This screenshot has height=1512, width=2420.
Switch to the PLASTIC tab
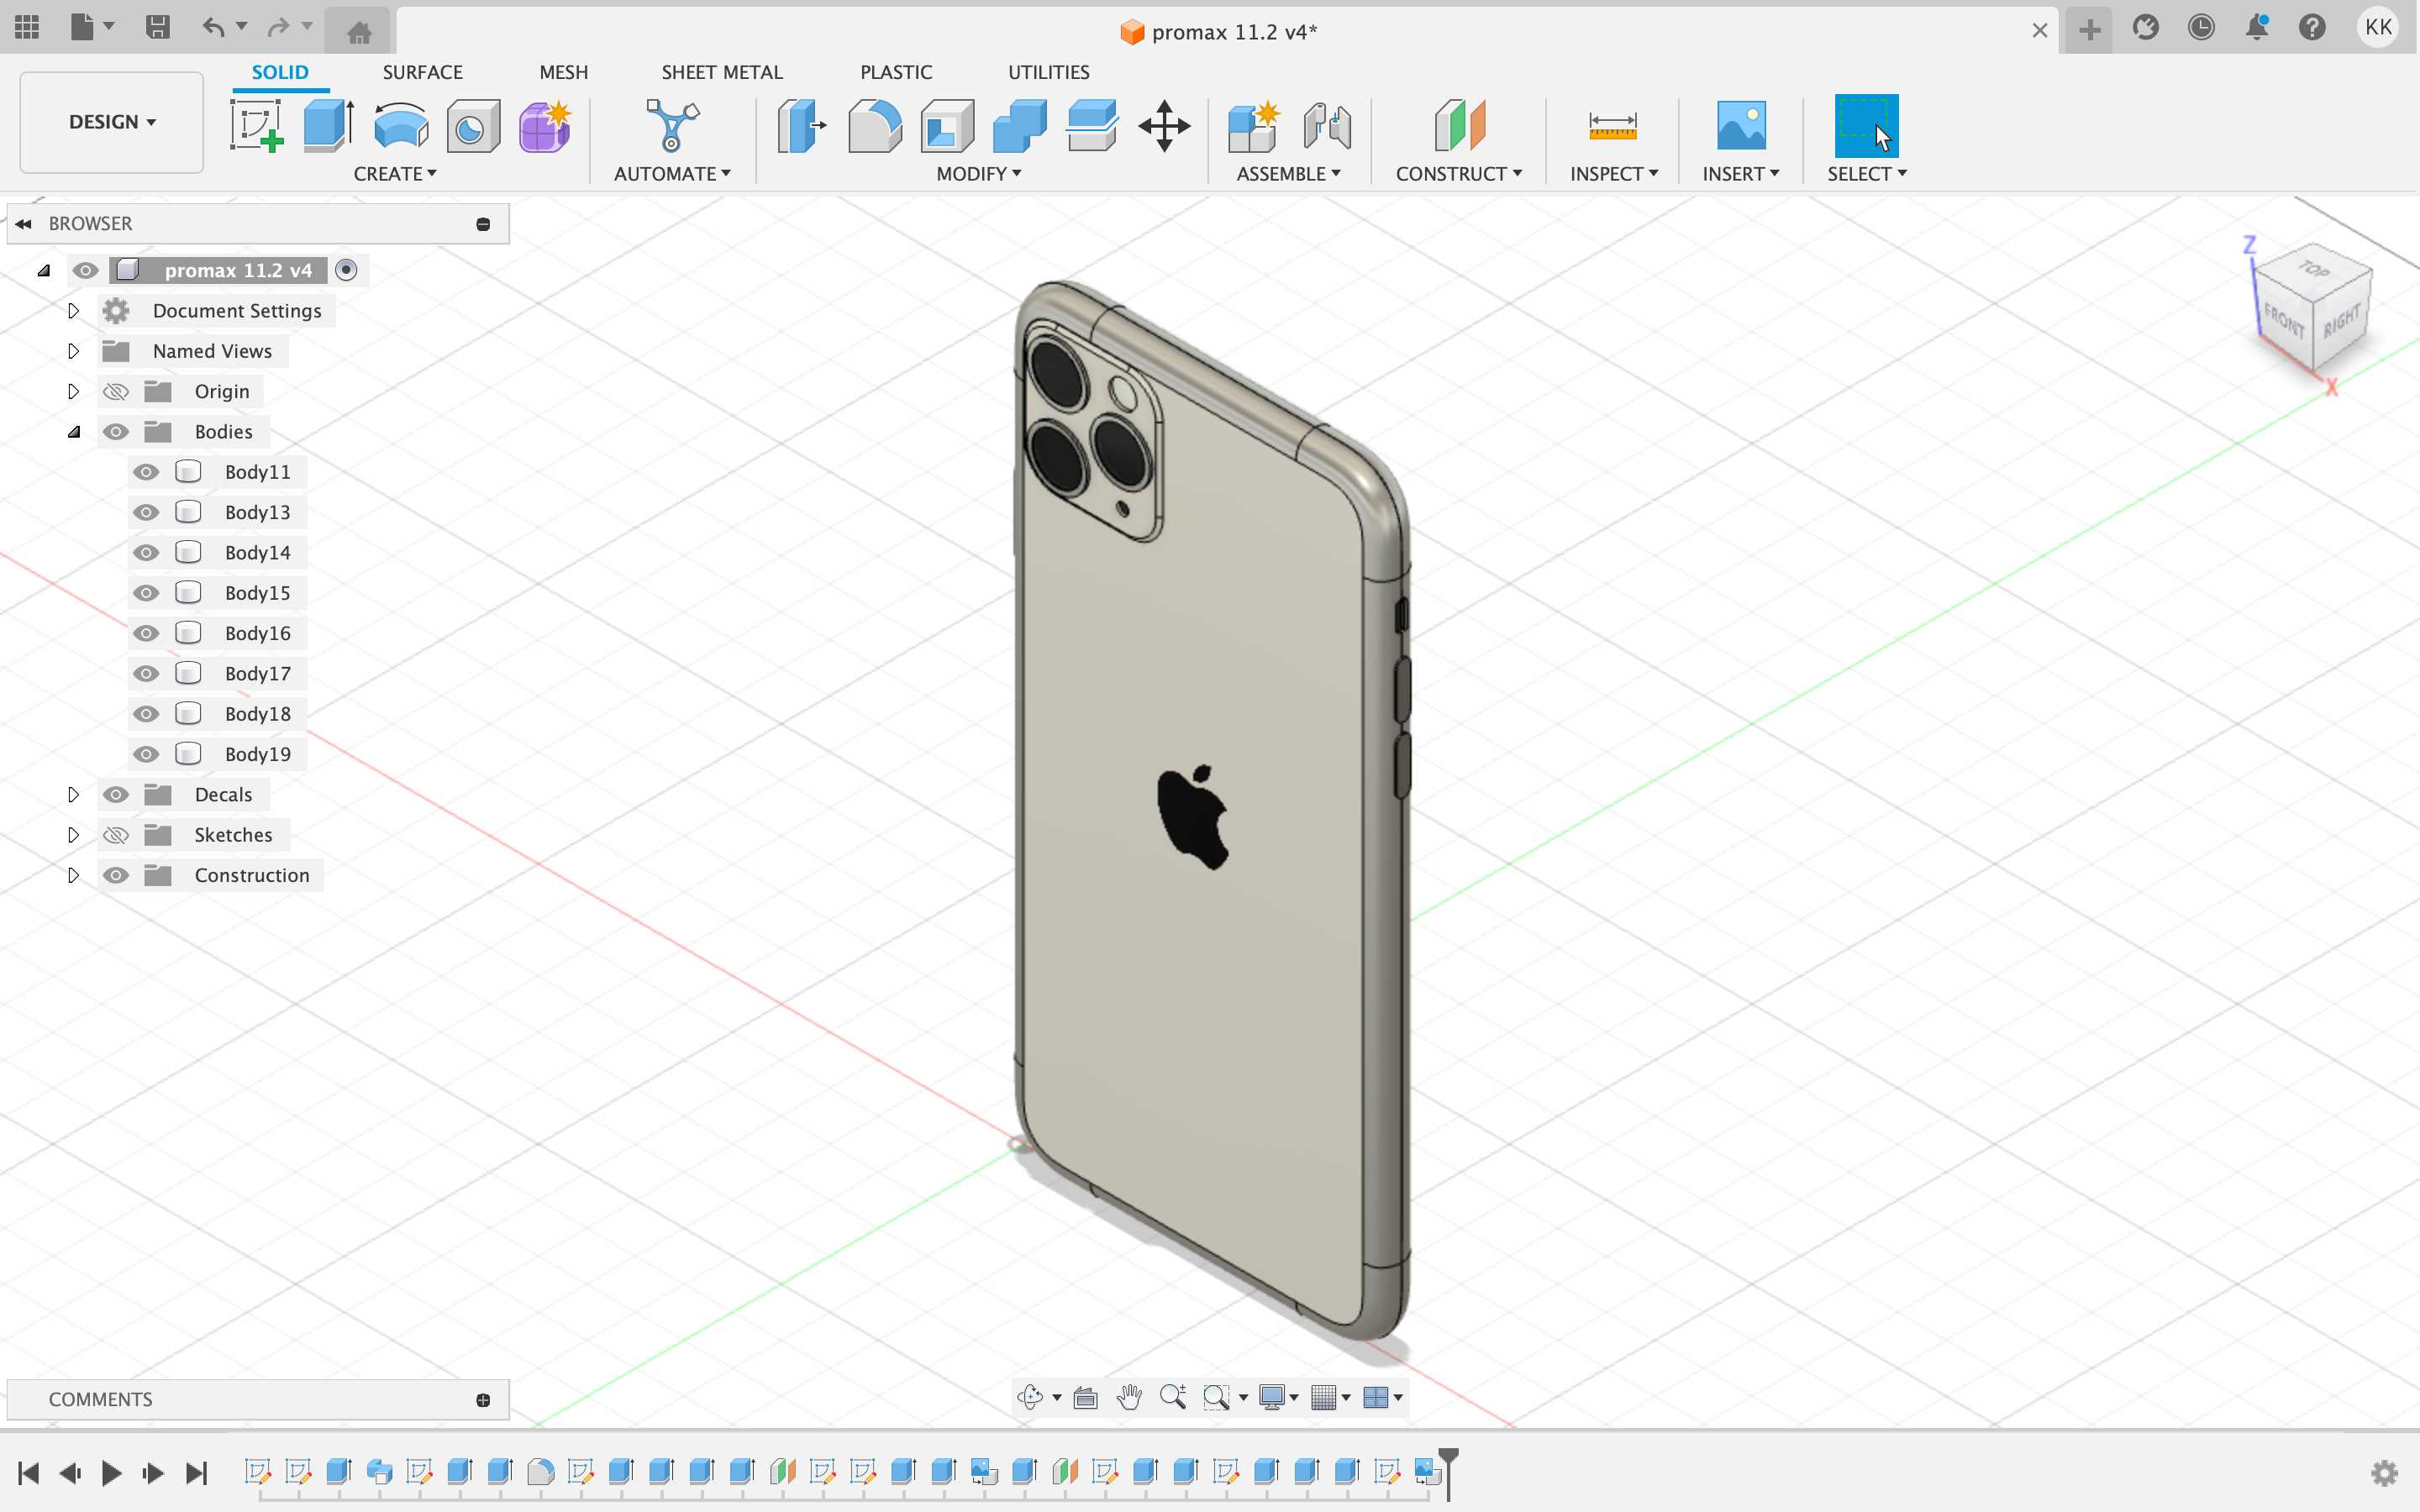tap(896, 72)
